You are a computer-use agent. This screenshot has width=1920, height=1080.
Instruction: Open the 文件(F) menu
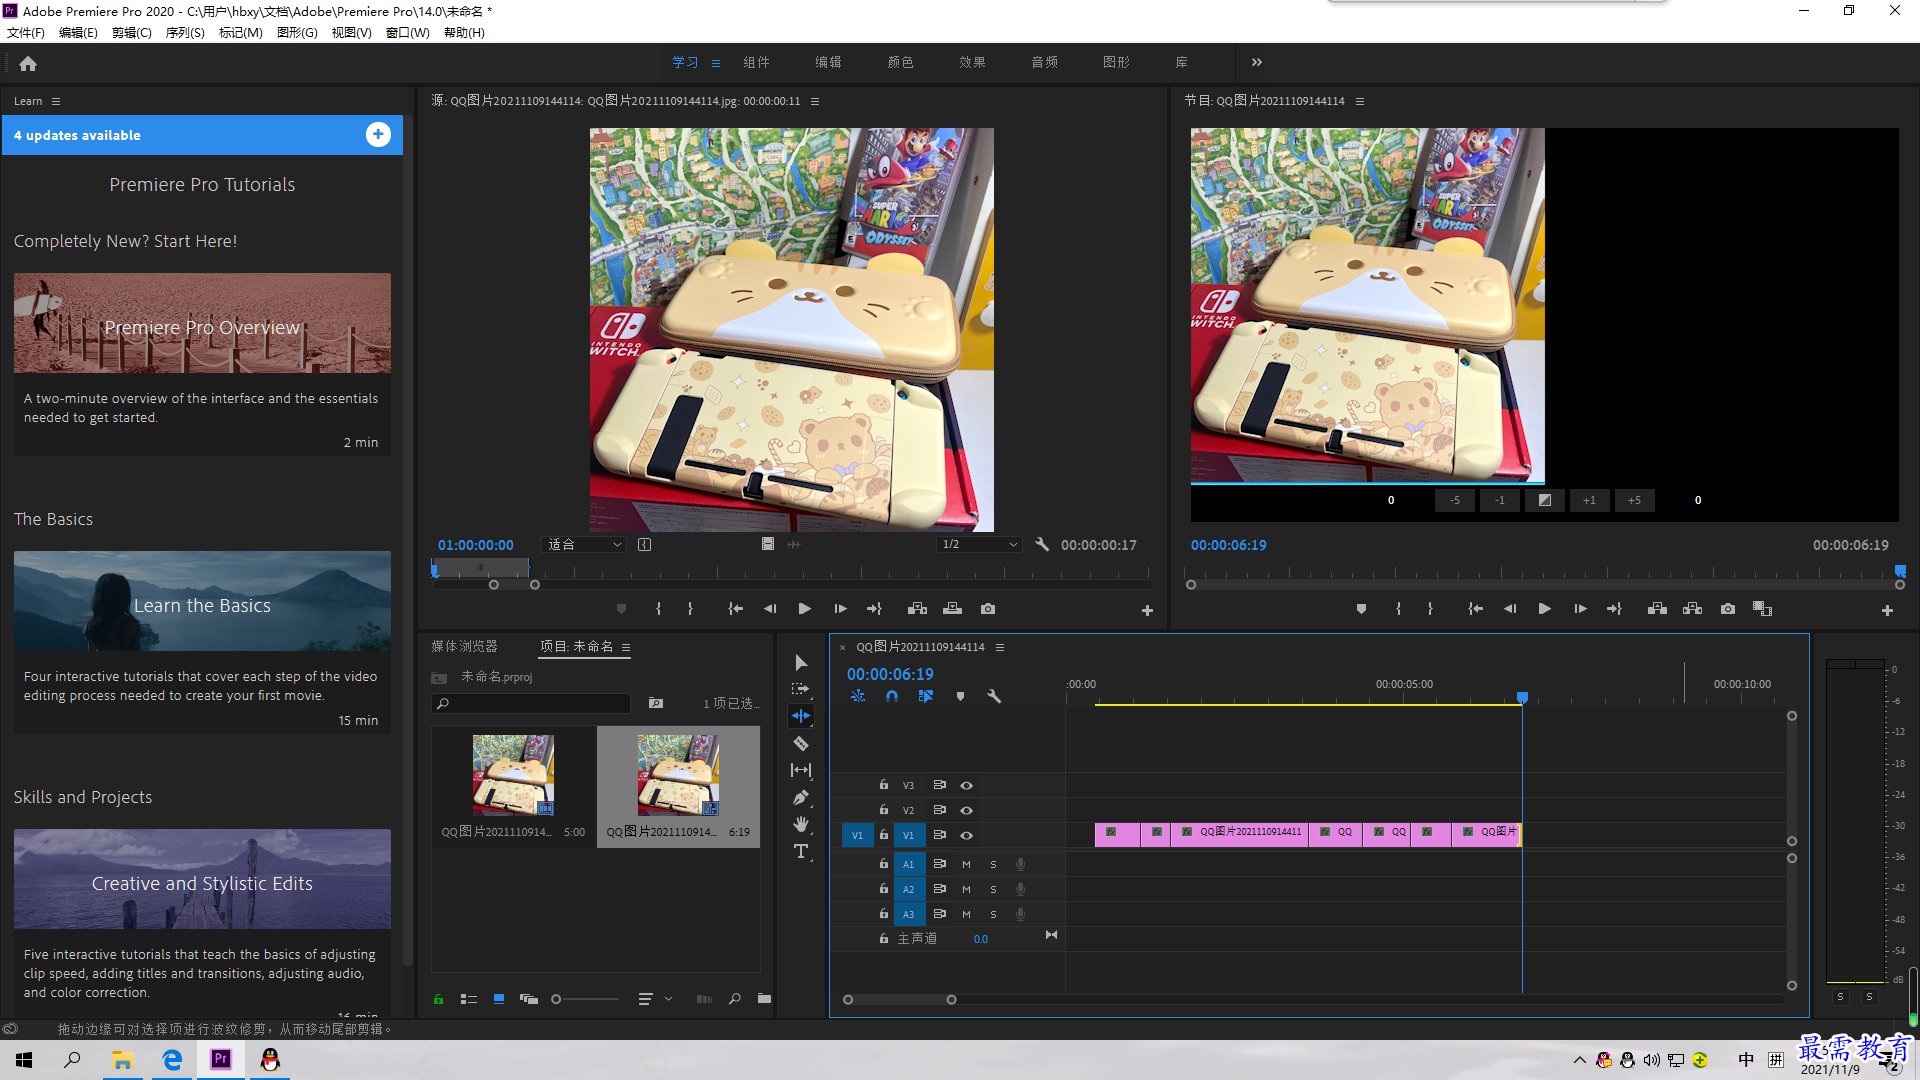(x=26, y=33)
